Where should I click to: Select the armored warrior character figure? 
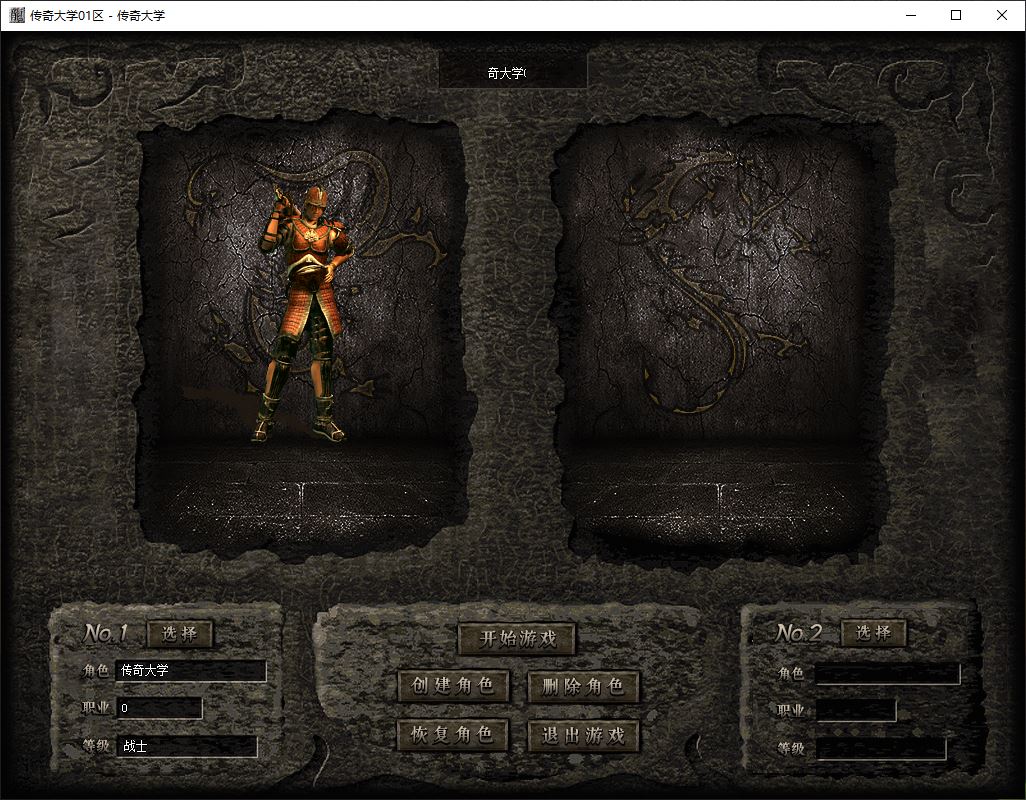pyautogui.click(x=304, y=312)
